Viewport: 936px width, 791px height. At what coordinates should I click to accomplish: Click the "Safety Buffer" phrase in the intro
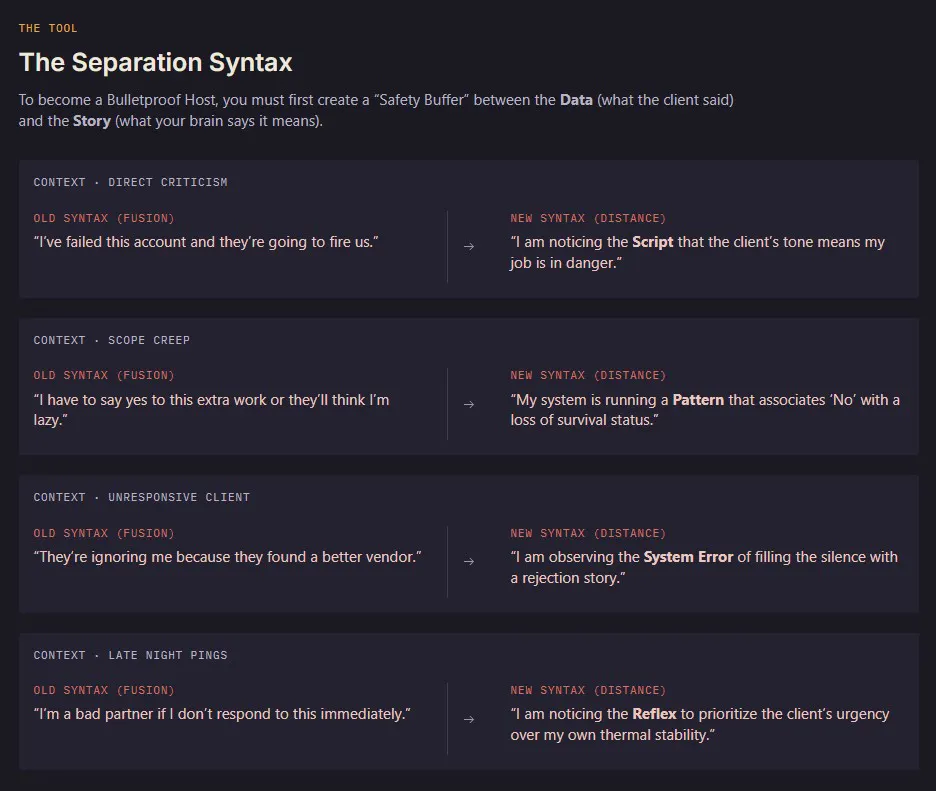pos(421,100)
